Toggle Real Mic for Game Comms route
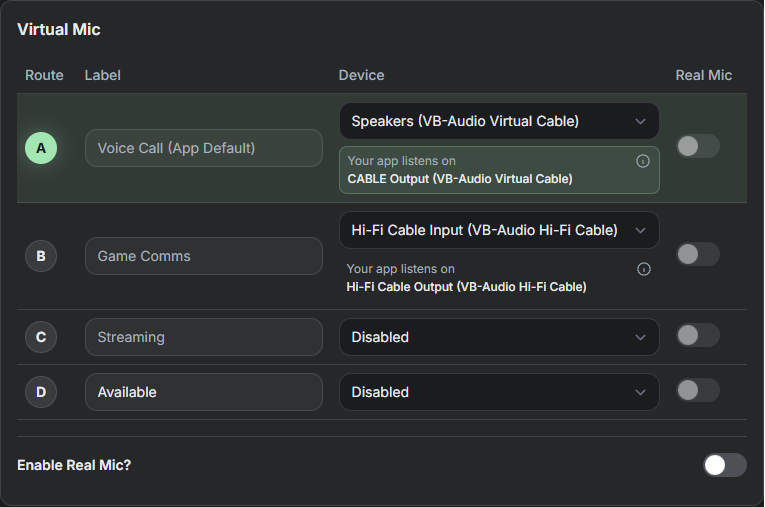 tap(698, 254)
